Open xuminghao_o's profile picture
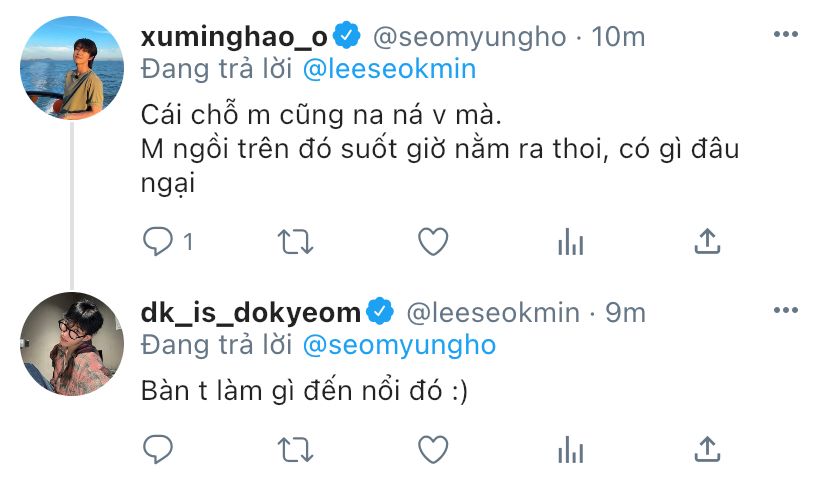Image resolution: width=828 pixels, height=481 pixels. (71, 67)
